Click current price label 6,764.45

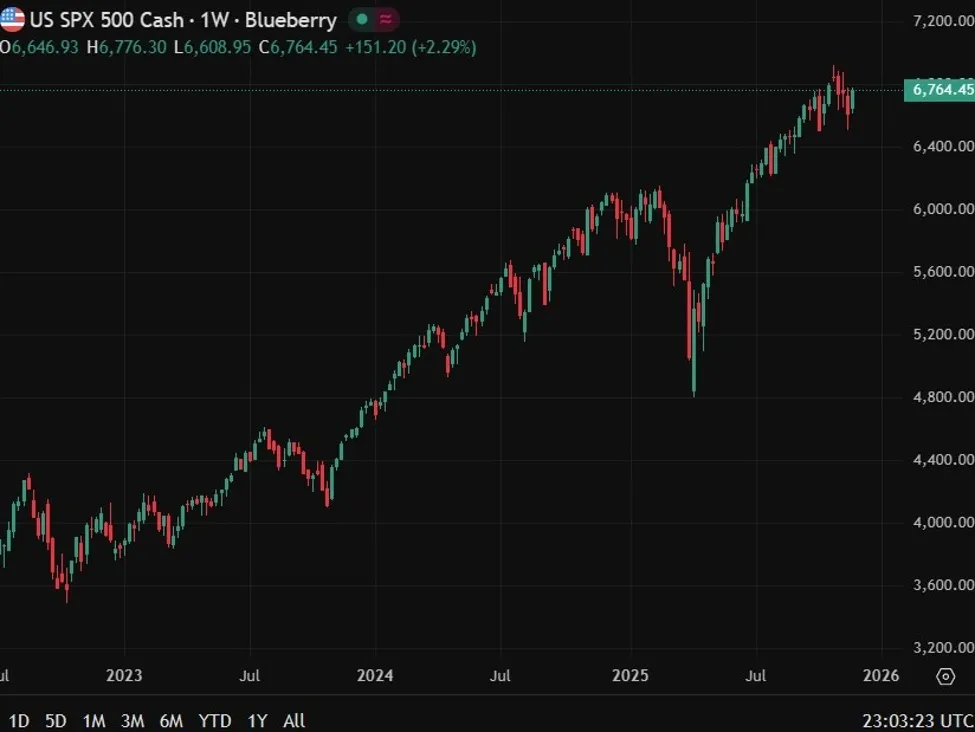tap(938, 90)
